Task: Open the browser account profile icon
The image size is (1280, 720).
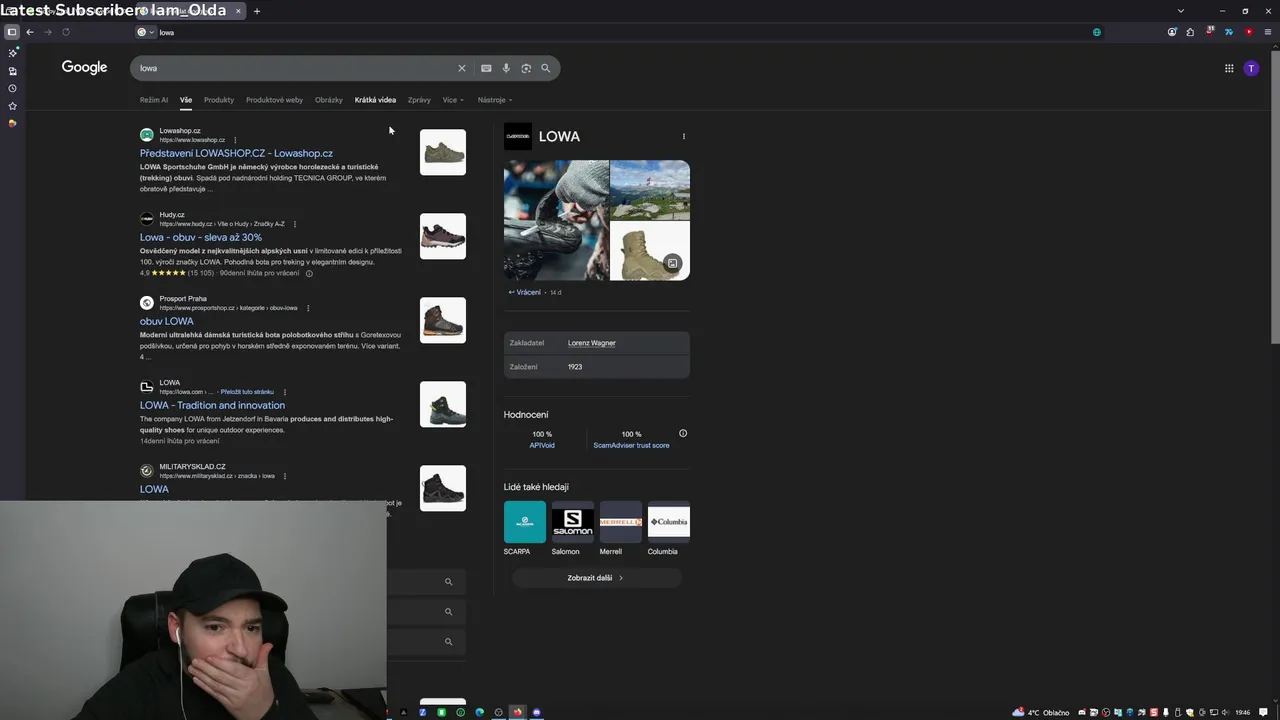Action: (1172, 32)
